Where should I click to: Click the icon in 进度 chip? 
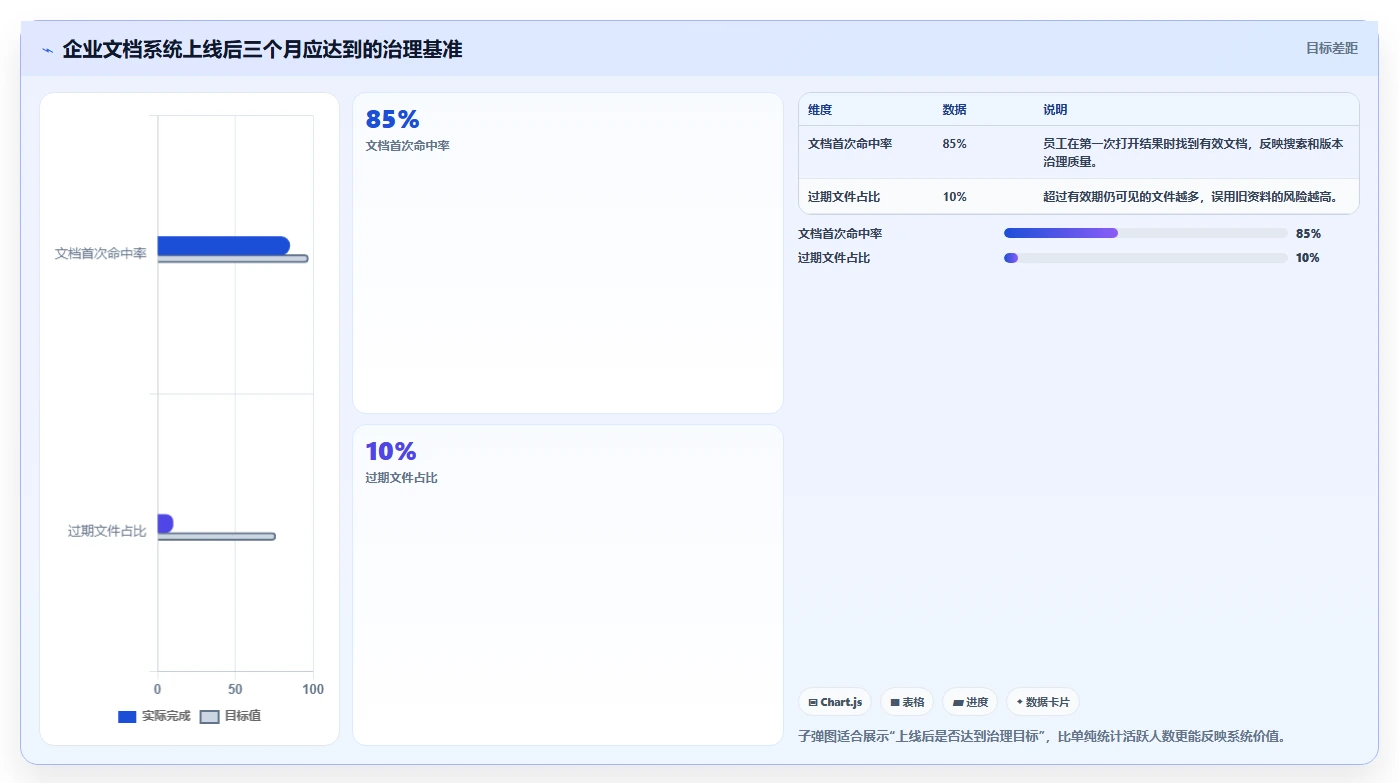(x=958, y=703)
